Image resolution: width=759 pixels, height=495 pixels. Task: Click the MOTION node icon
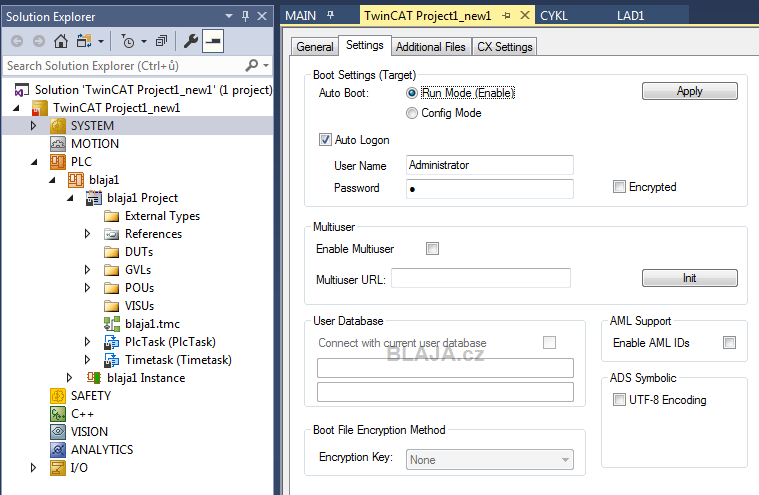click(x=58, y=144)
